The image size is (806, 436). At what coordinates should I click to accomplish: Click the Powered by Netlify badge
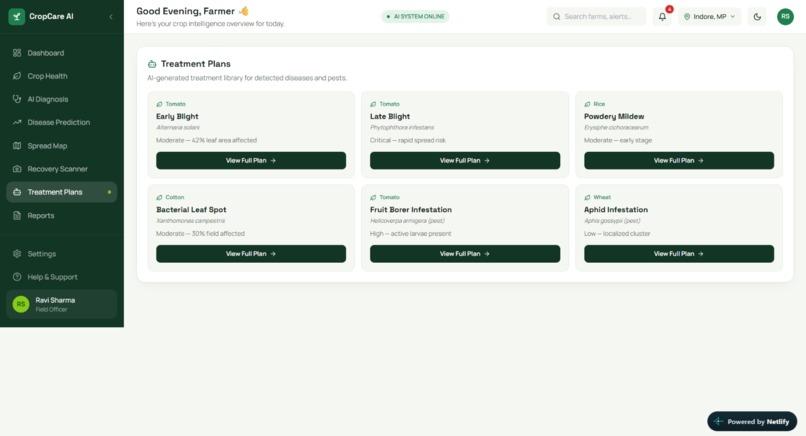point(752,421)
